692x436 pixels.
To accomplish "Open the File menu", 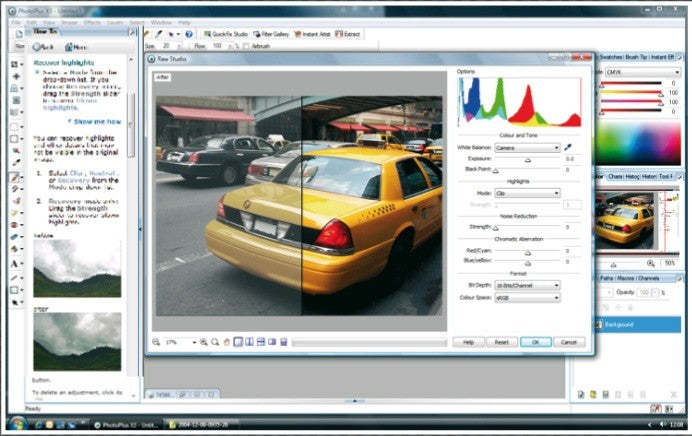I will pos(16,22).
